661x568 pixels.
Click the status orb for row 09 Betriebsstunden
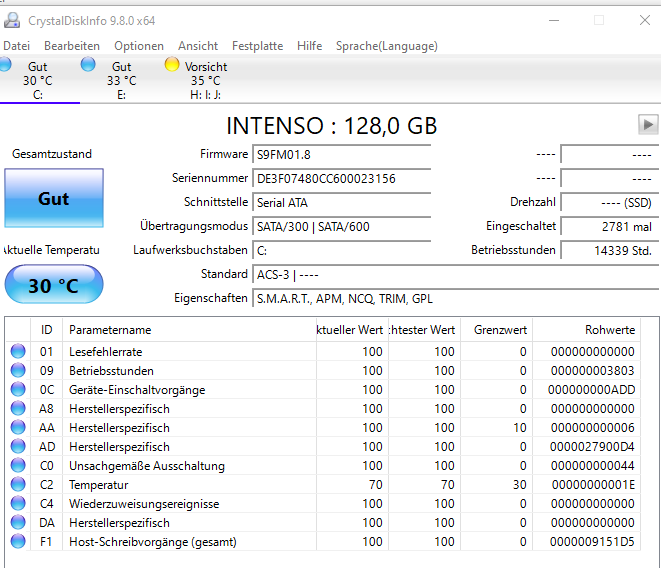point(18,370)
